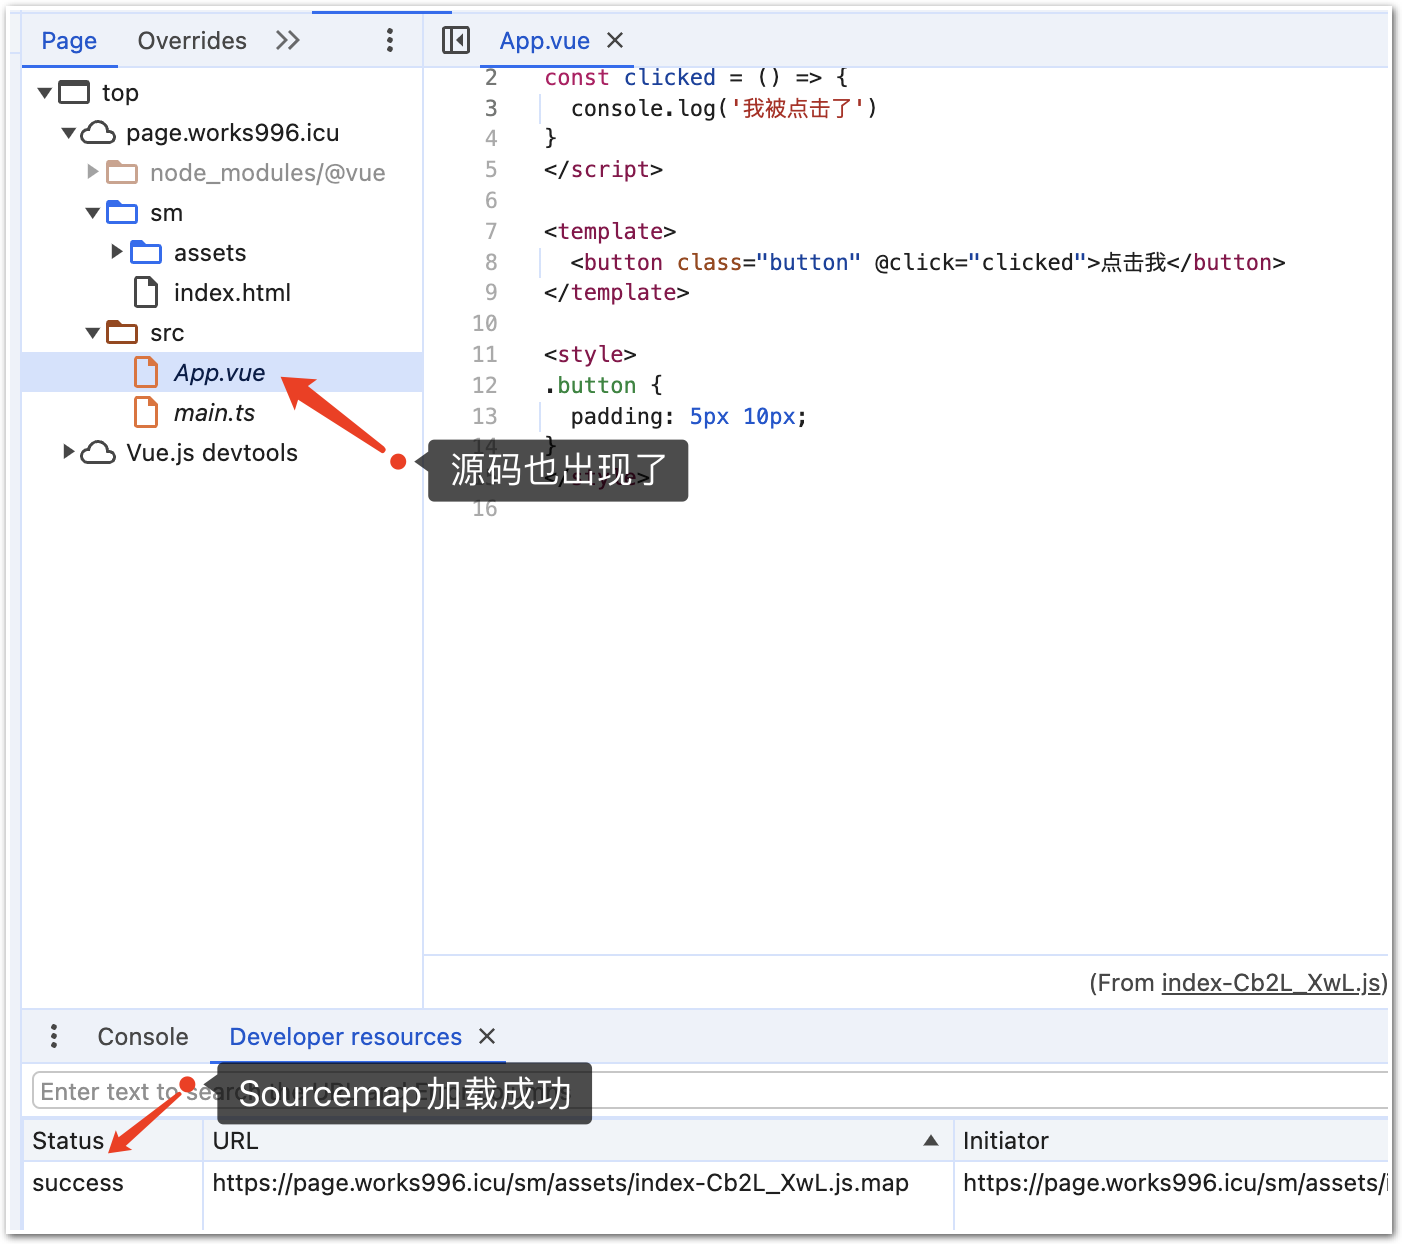The width and height of the screenshot is (1402, 1244).
Task: Click the sm folder icon
Action: (x=122, y=213)
